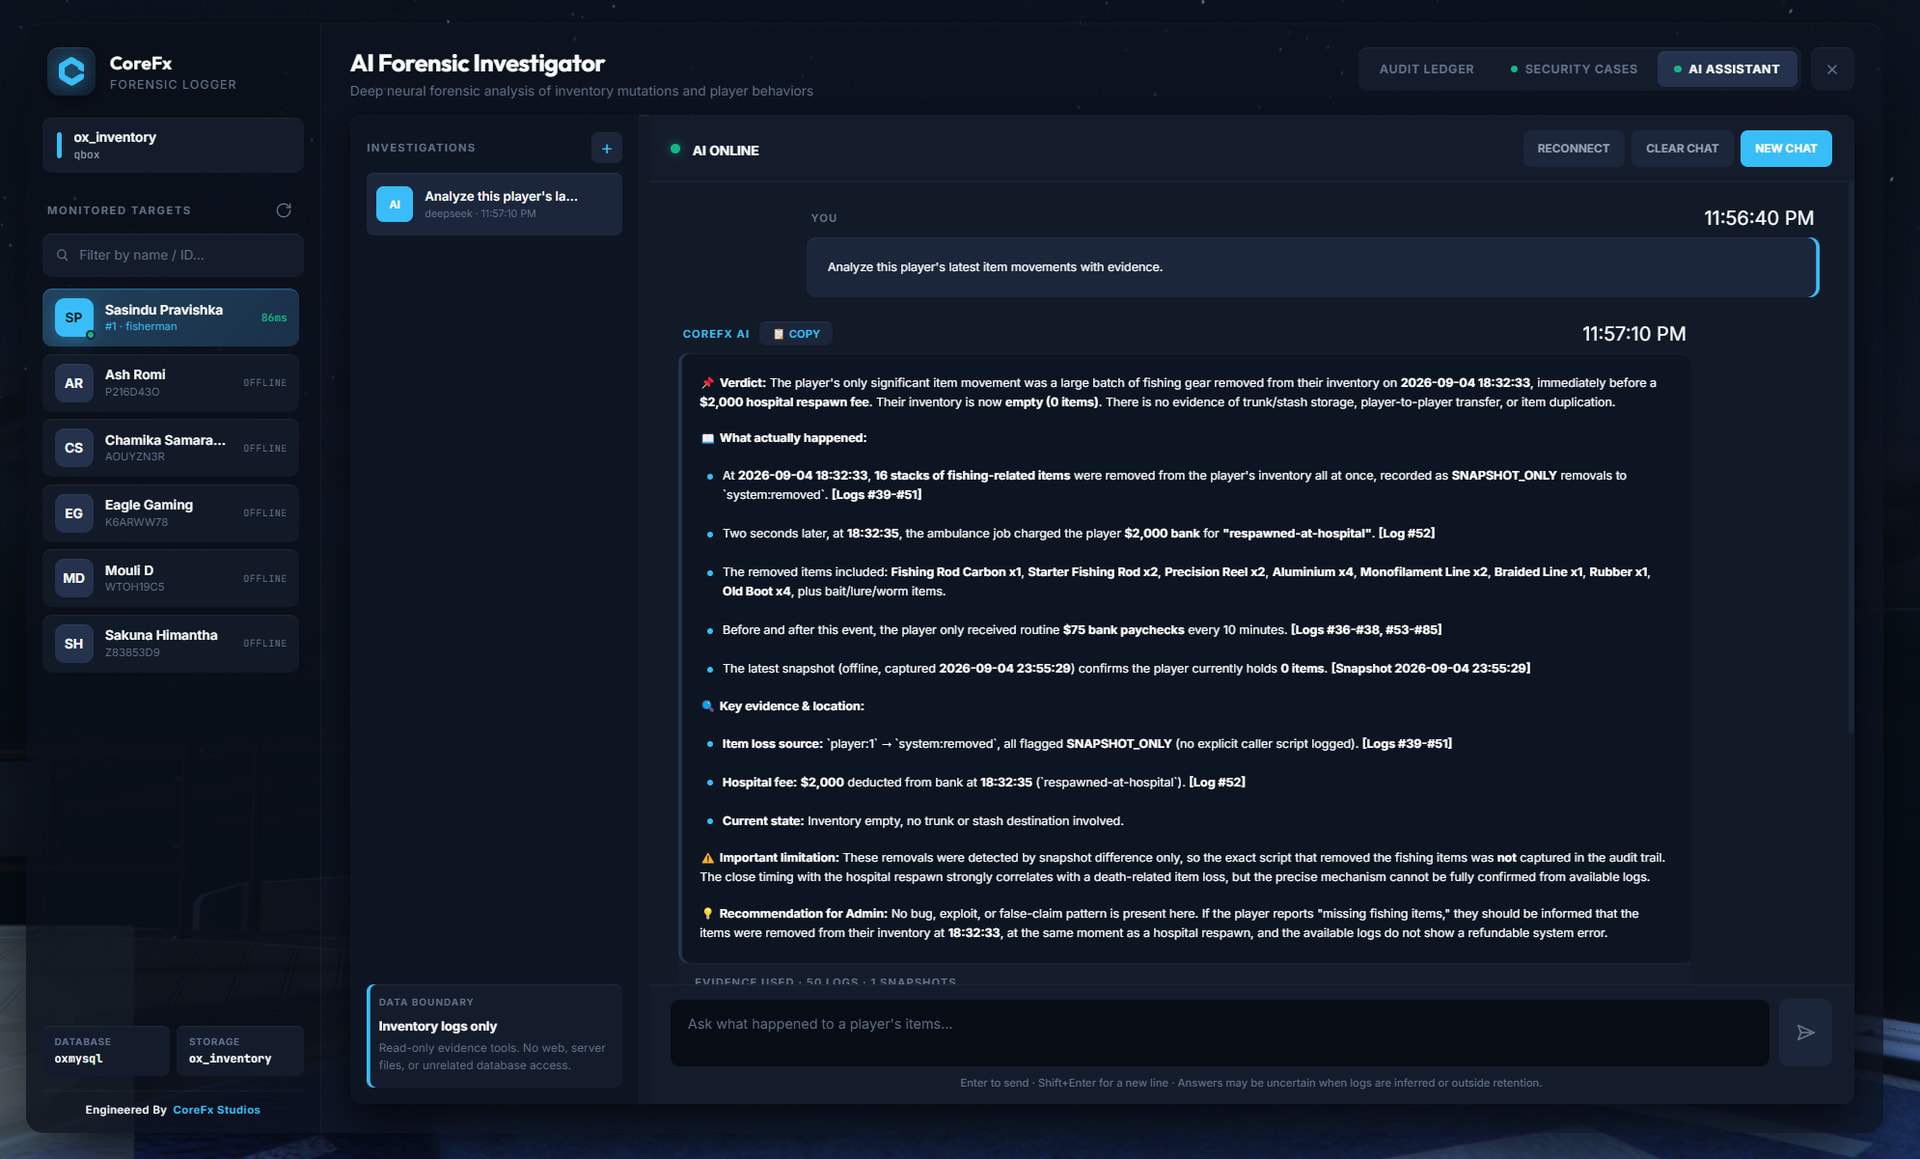The width and height of the screenshot is (1920, 1159).
Task: Focus the filter by name / ID field
Action: coord(173,255)
